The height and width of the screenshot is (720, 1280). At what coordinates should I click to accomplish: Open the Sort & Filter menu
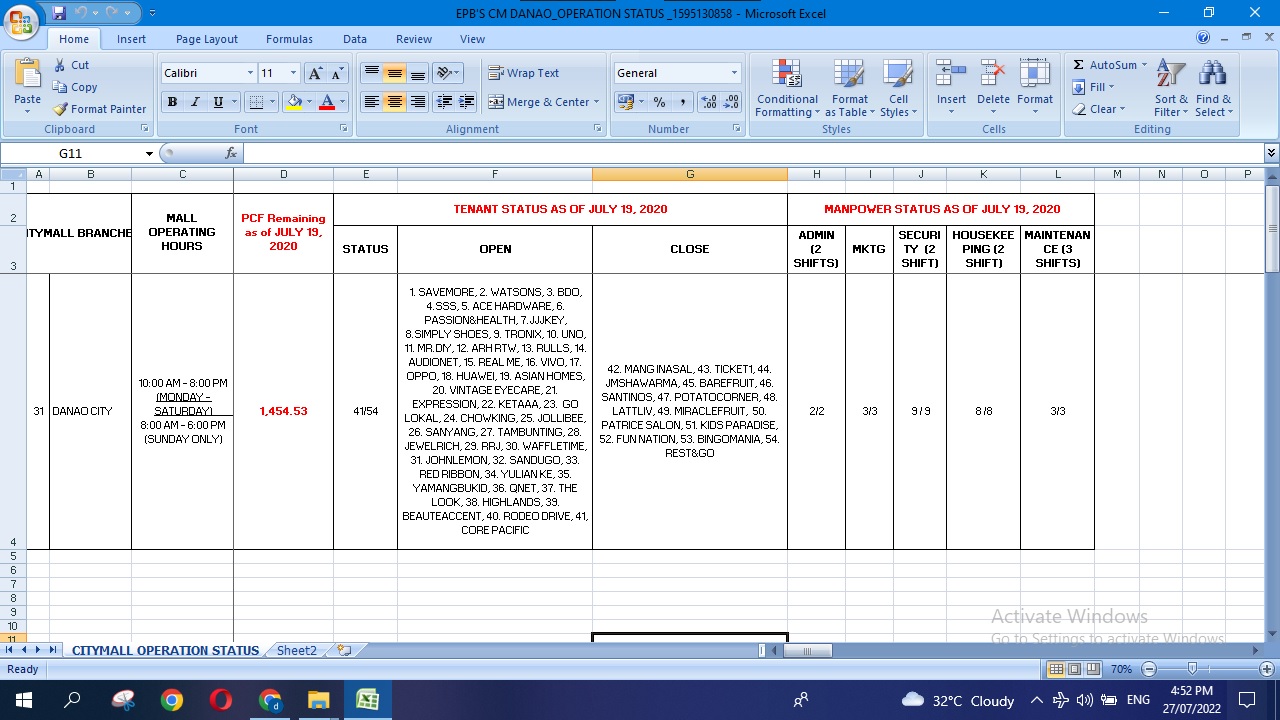coord(1171,88)
